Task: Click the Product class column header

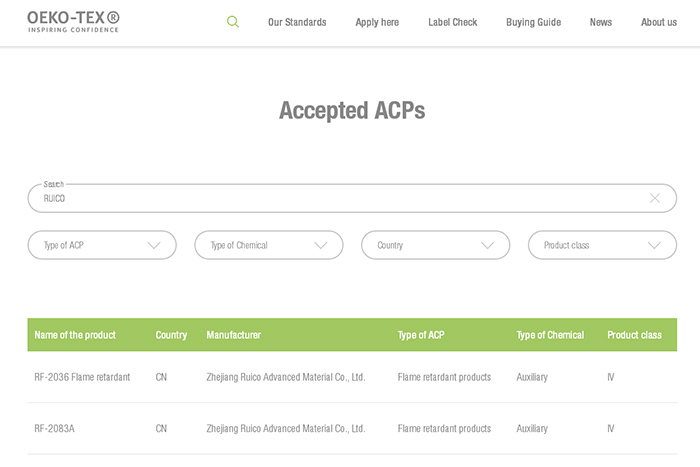Action: [634, 335]
